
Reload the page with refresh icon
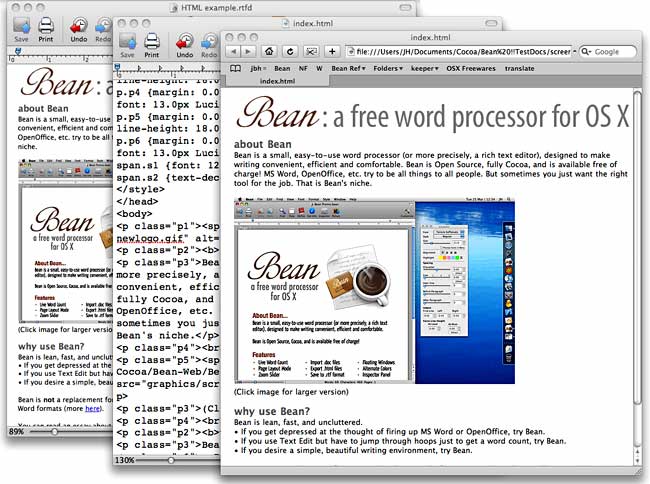[x=290, y=51]
